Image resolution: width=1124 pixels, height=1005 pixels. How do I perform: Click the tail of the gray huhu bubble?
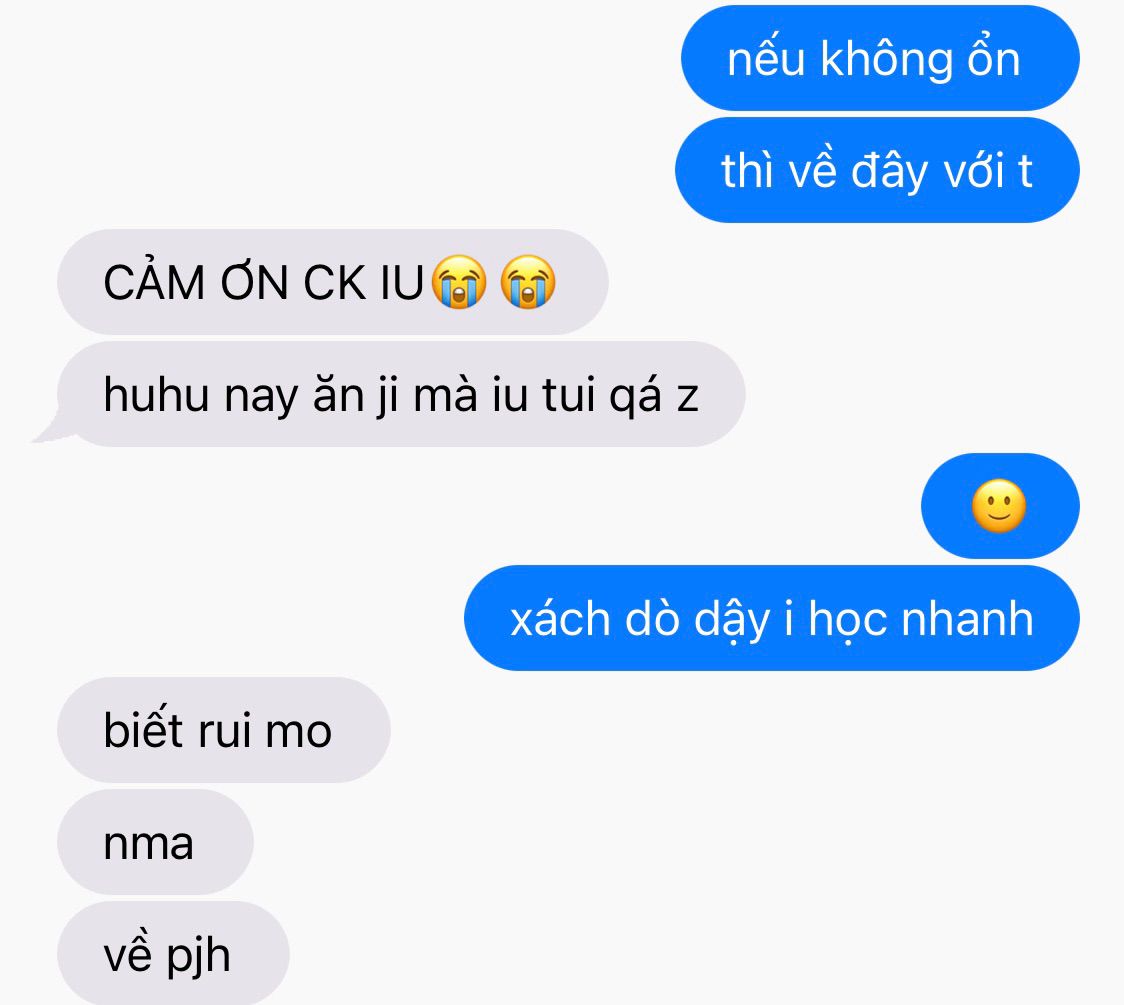click(x=52, y=429)
